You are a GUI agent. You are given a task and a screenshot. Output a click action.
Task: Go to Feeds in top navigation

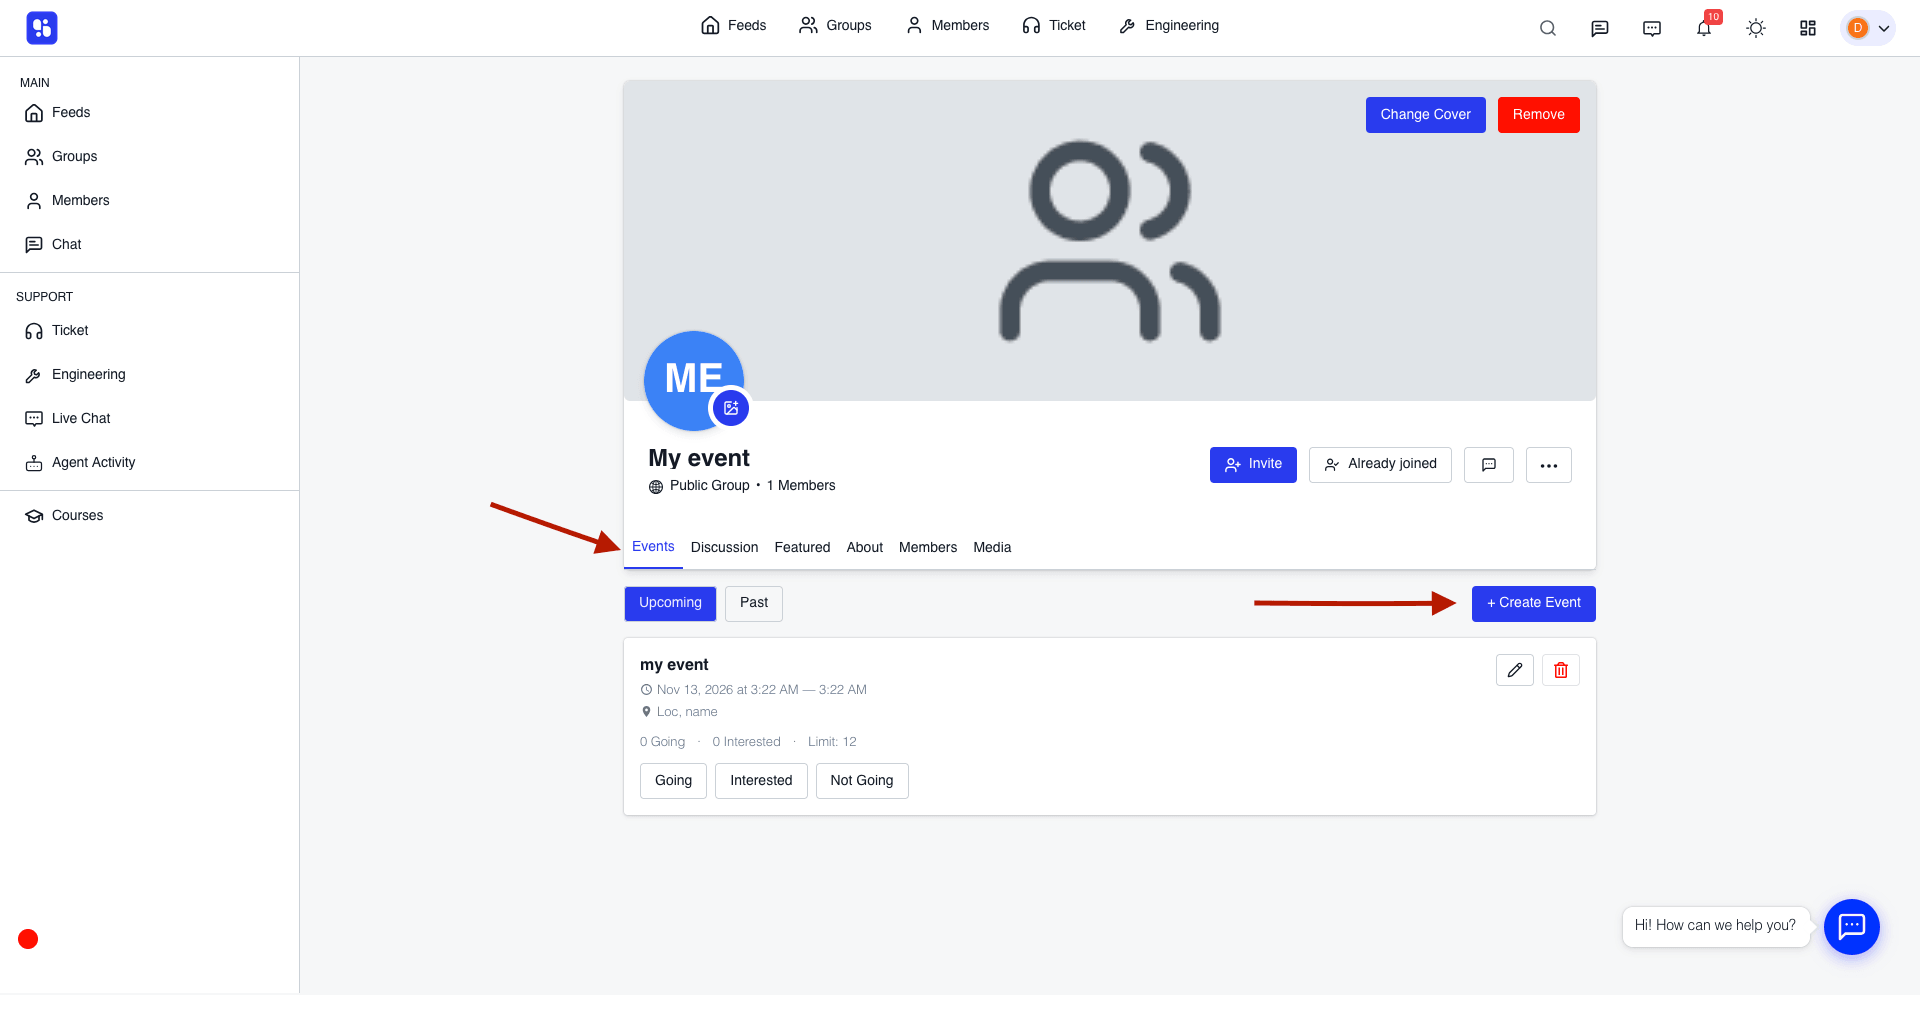[x=734, y=26]
